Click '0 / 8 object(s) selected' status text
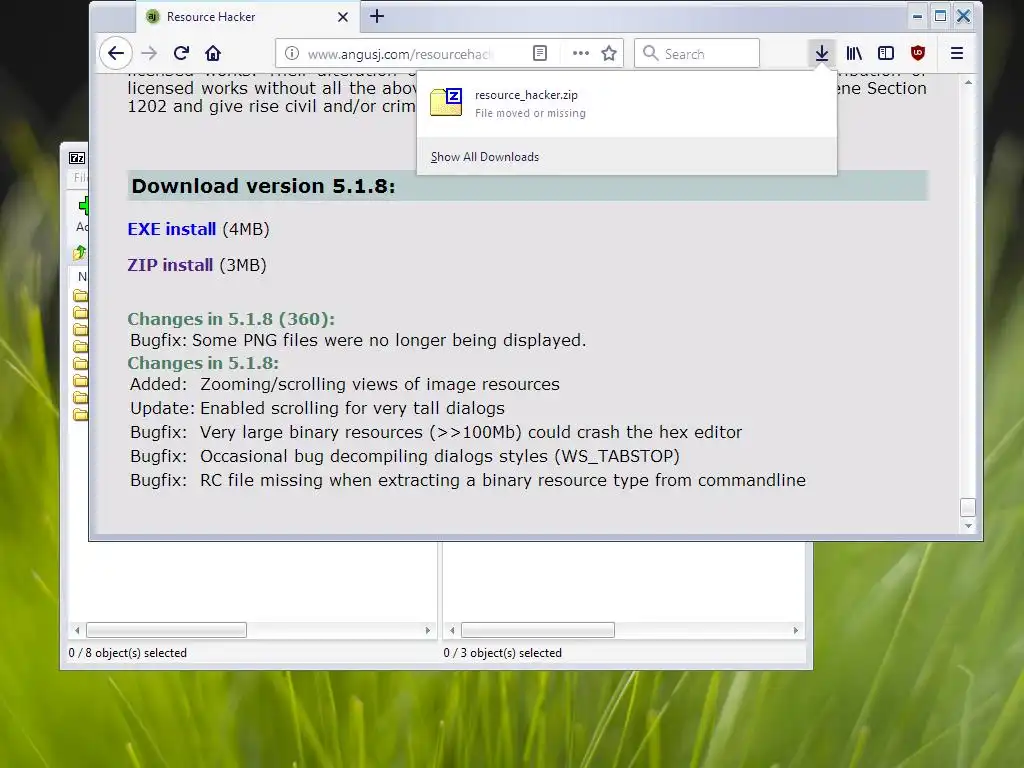 tap(127, 653)
